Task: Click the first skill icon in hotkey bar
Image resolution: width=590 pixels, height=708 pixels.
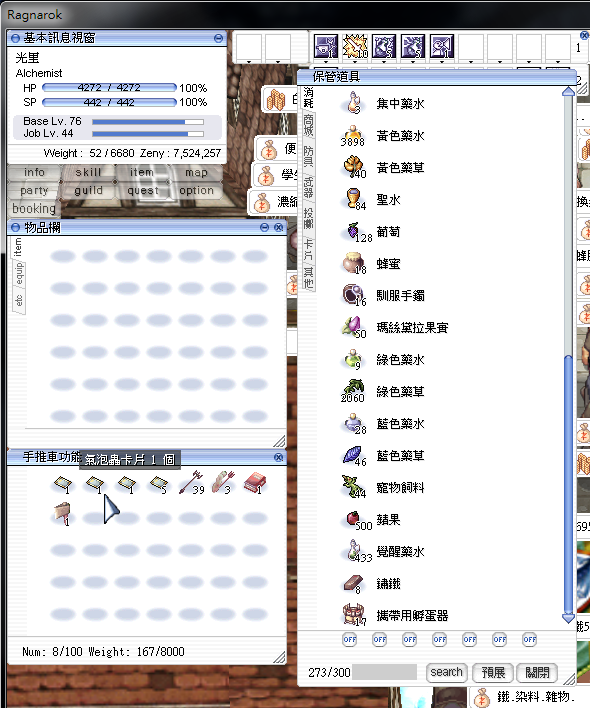Action: pyautogui.click(x=326, y=46)
